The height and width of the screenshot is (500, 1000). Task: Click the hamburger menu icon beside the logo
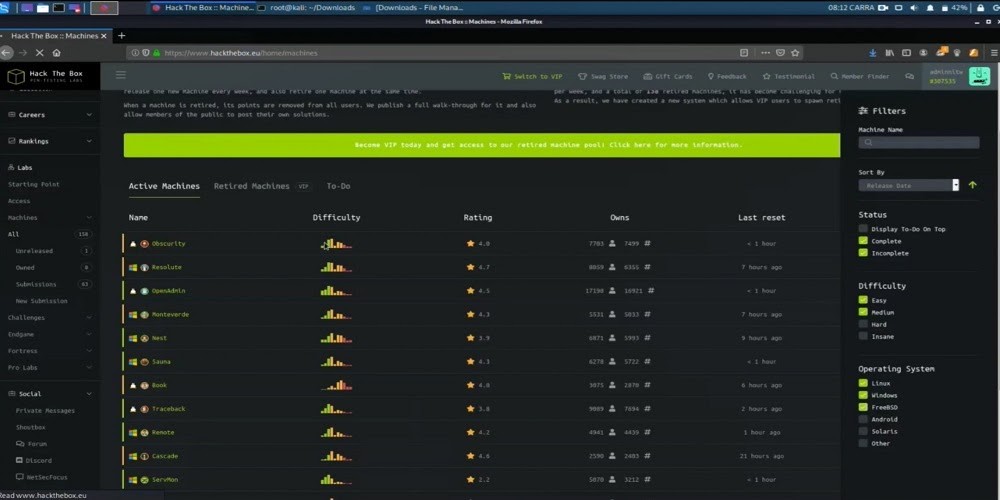point(121,75)
